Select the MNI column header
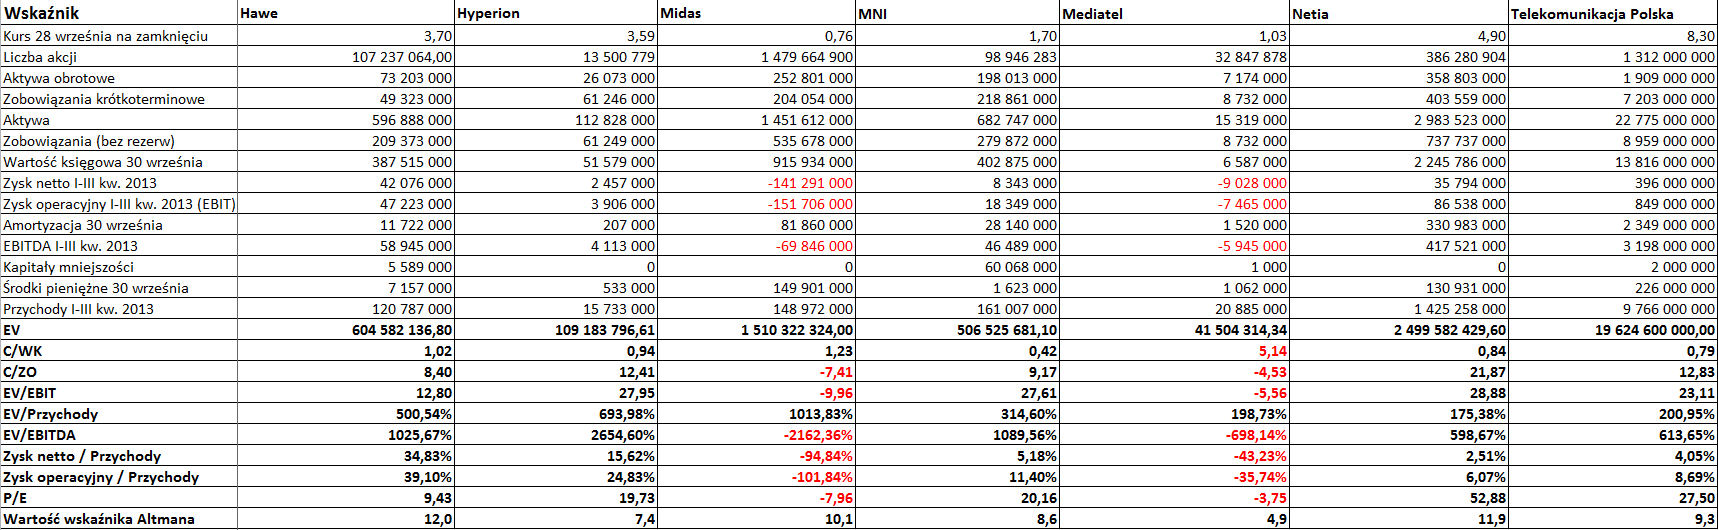 pyautogui.click(x=958, y=13)
